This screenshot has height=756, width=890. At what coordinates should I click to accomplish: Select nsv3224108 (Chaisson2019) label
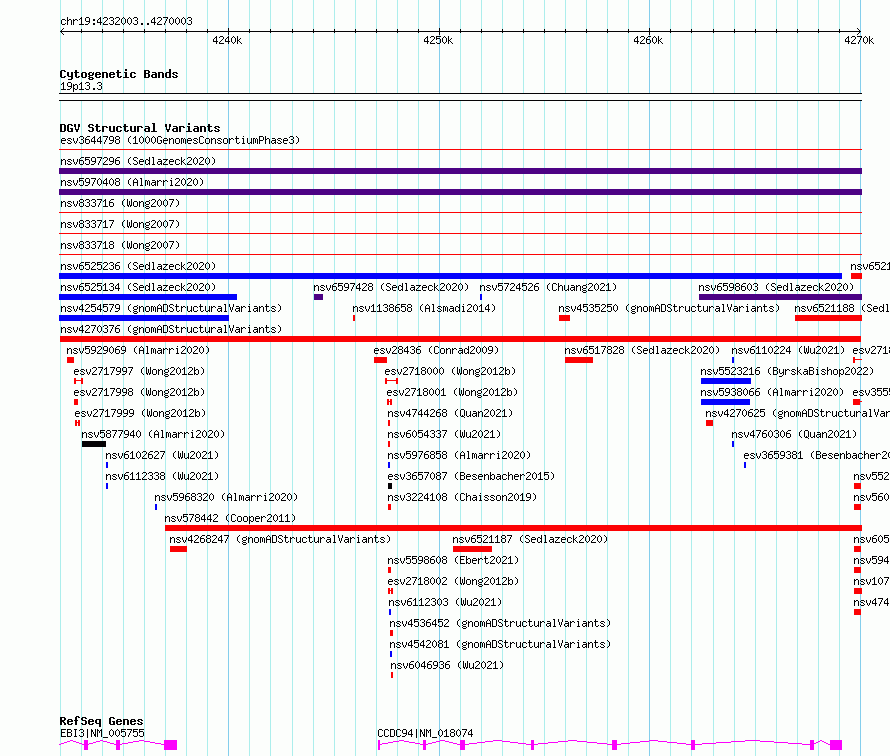pyautogui.click(x=462, y=497)
